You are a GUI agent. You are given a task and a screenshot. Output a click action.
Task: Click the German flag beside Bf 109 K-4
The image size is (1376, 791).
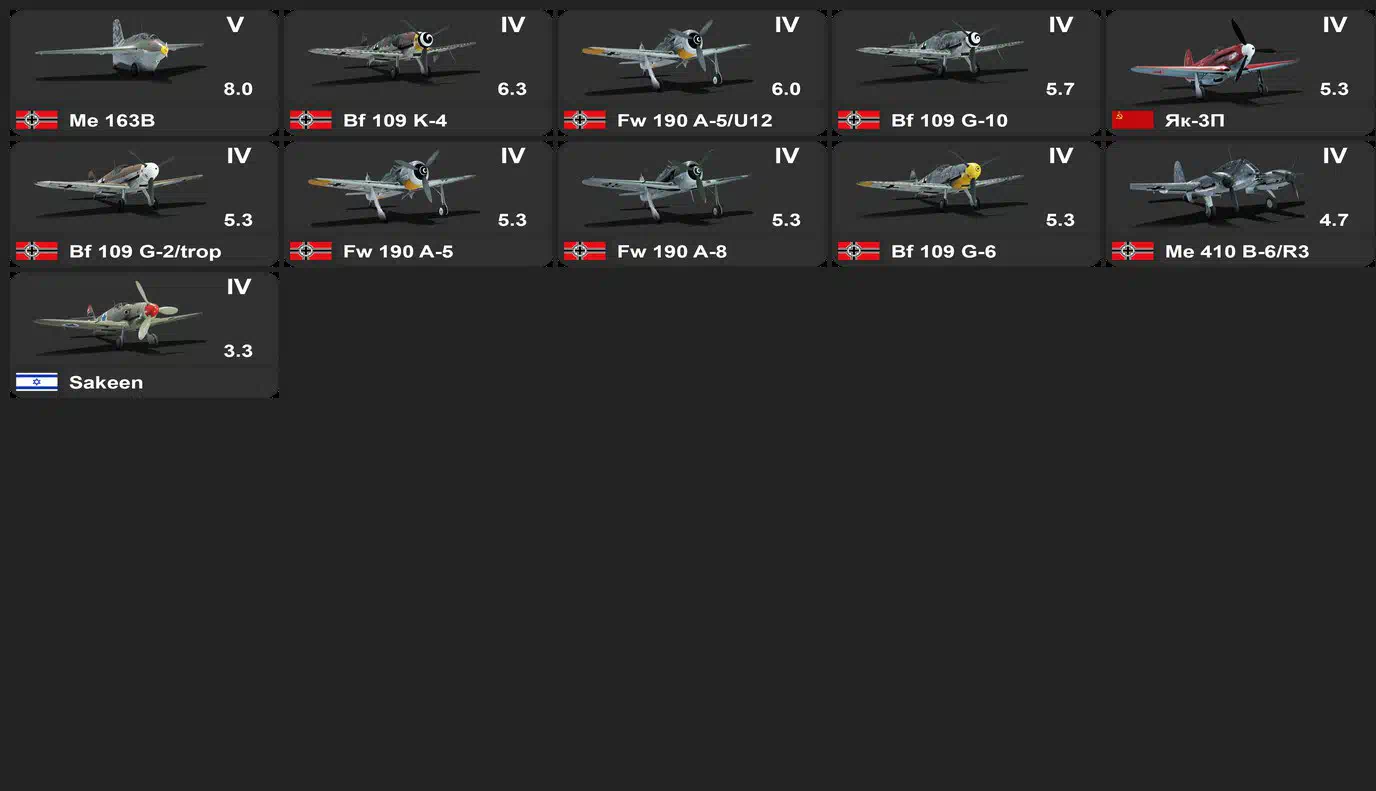311,121
